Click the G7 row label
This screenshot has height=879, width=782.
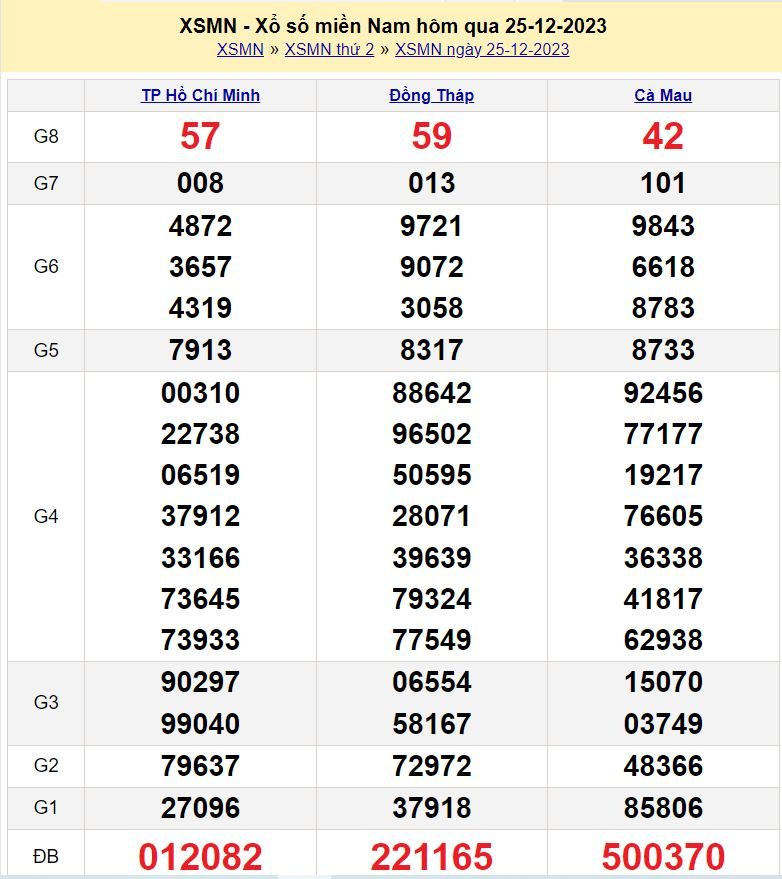pos(46,183)
